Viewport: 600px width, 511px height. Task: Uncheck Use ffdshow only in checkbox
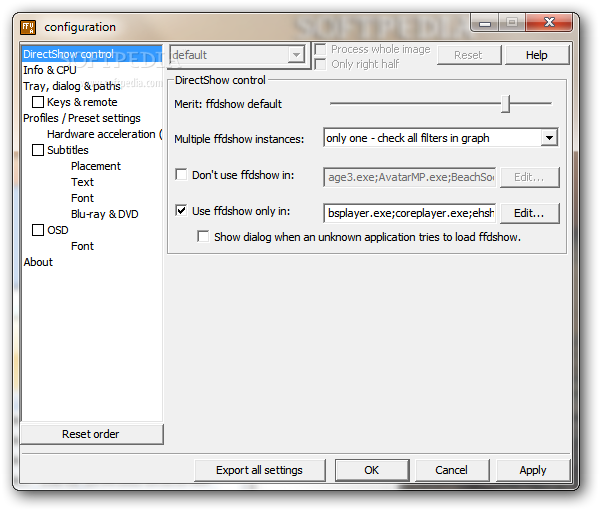pos(181,211)
